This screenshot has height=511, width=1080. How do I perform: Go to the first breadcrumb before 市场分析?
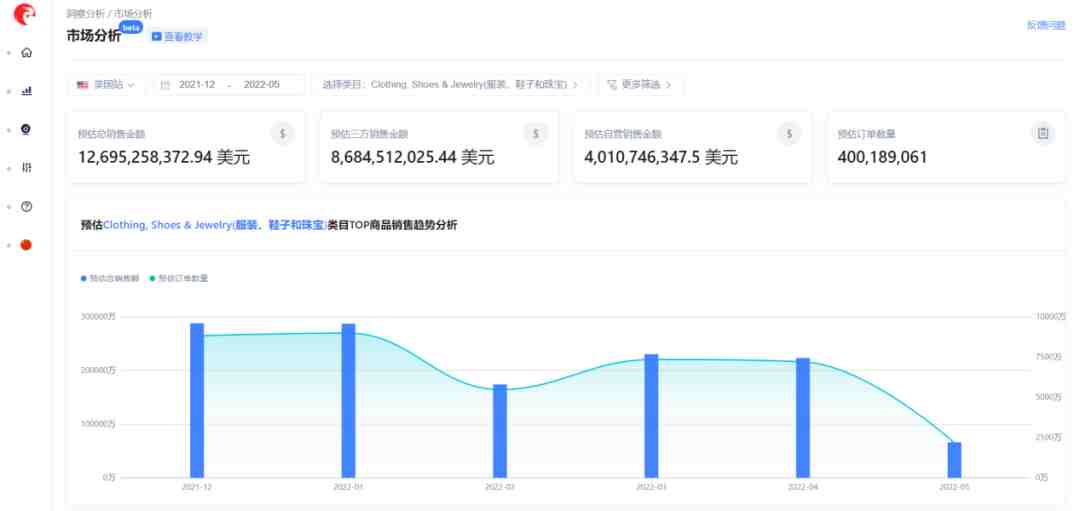(85, 13)
